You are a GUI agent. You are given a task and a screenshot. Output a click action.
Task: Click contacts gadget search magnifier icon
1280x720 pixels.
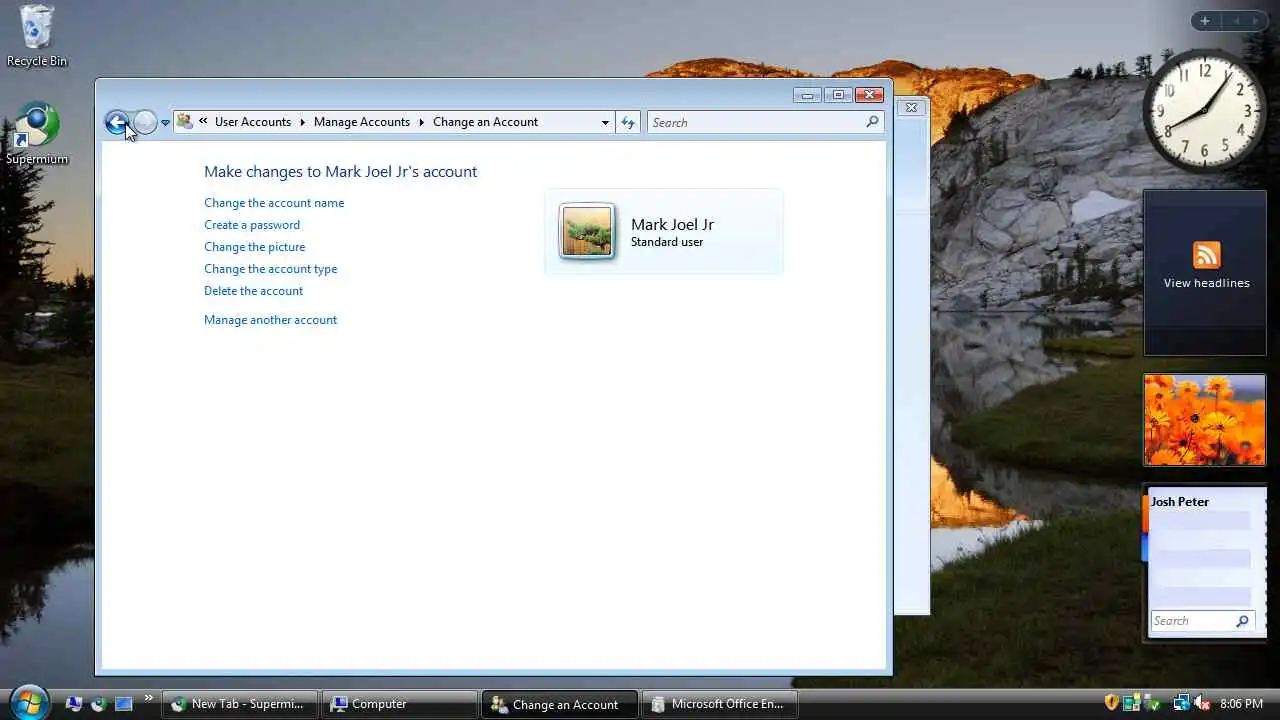[1243, 621]
